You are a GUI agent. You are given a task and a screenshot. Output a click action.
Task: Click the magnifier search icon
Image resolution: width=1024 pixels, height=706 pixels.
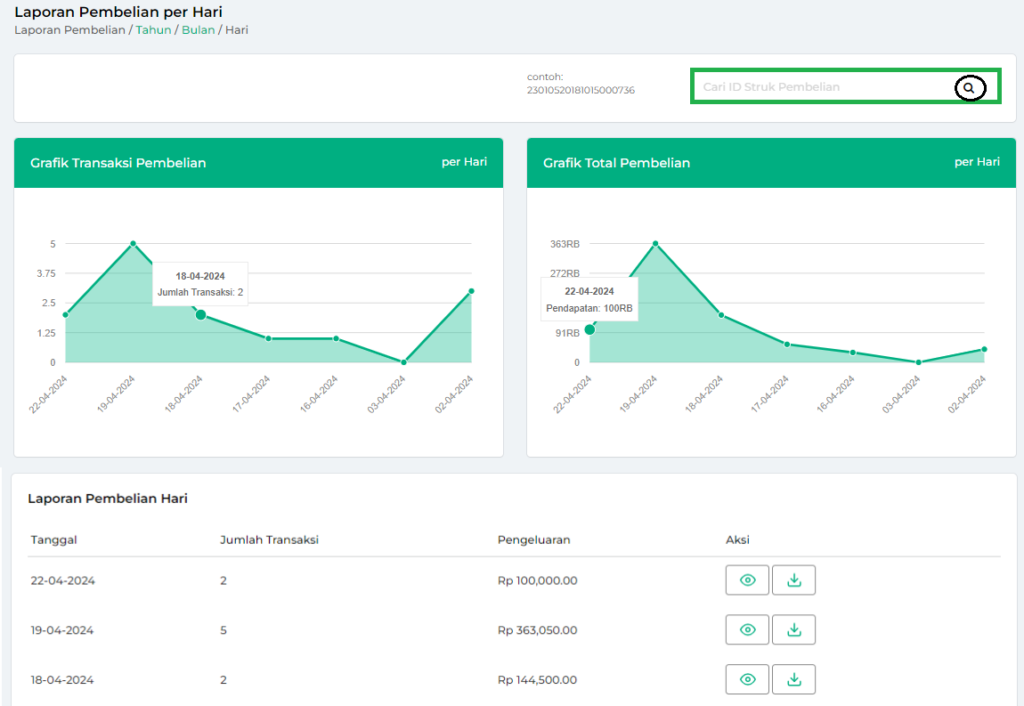coord(968,88)
